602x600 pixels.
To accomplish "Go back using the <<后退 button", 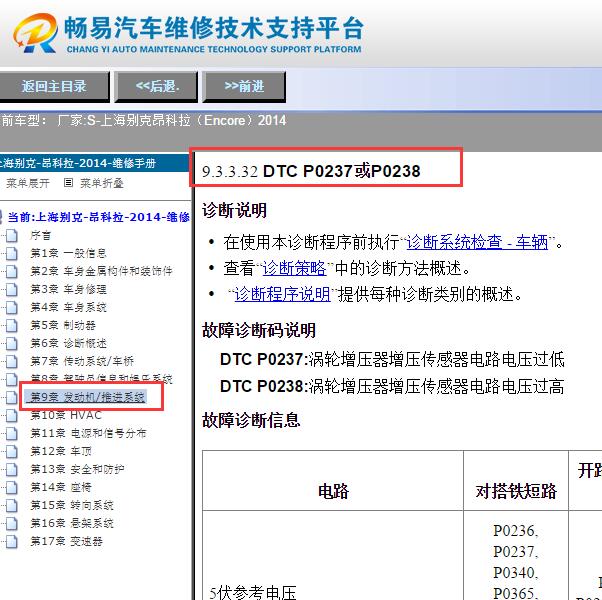I will tap(156, 87).
